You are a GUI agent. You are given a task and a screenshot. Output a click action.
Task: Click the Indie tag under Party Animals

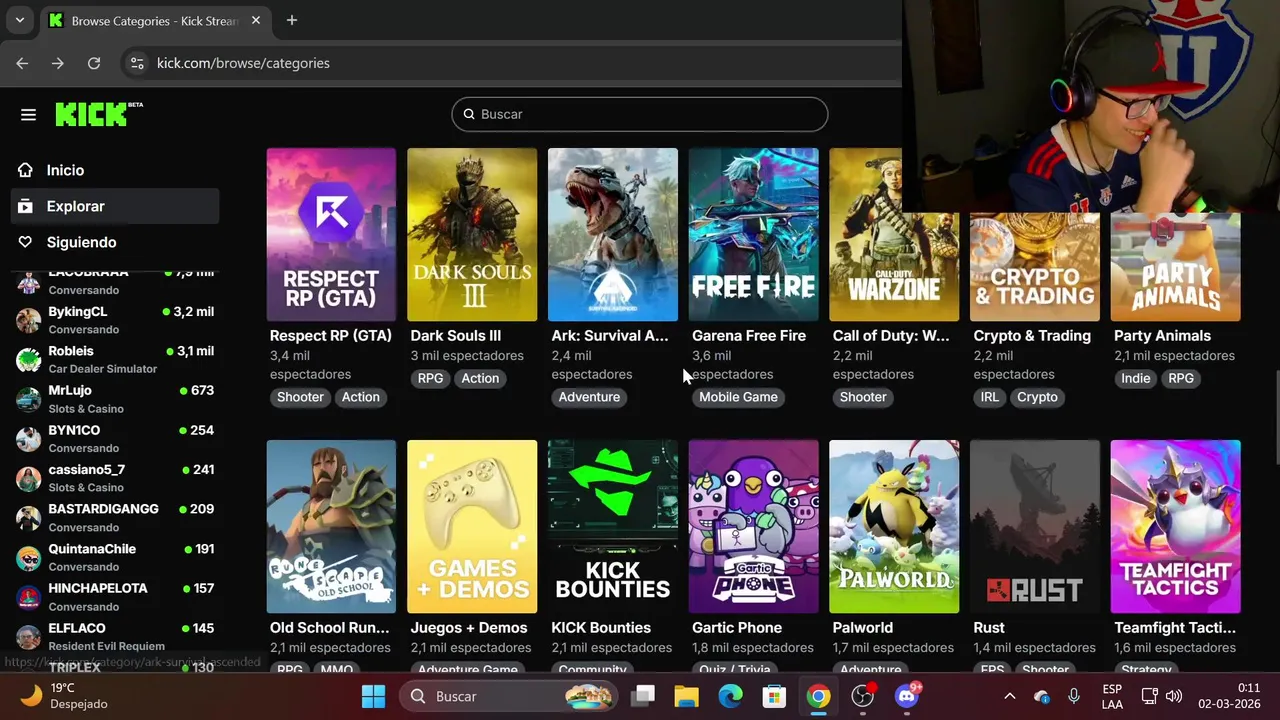click(x=1136, y=378)
